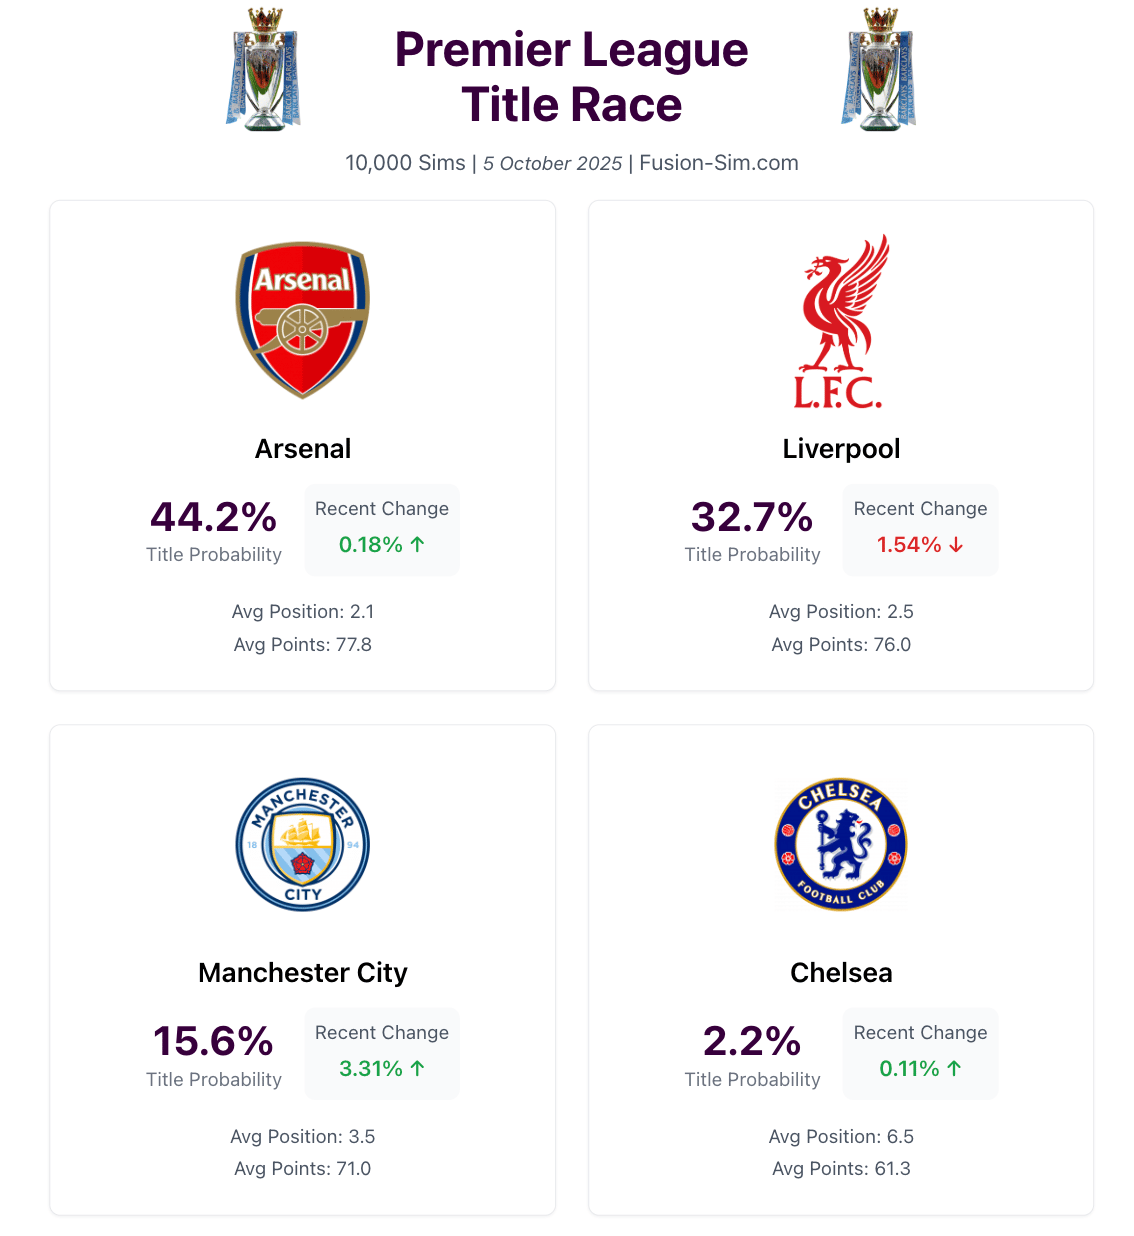The image size is (1134, 1236).
Task: Click the Manchester City team name
Action: click(303, 973)
